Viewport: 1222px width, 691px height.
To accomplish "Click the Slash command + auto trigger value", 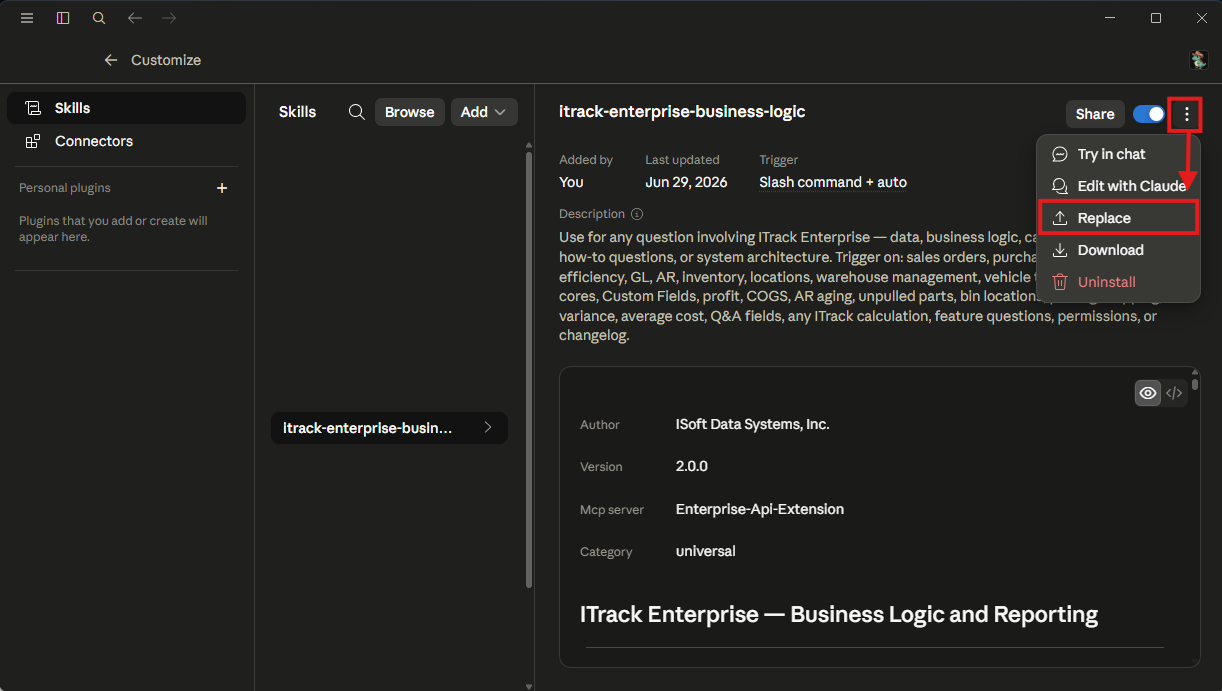I will point(833,182).
